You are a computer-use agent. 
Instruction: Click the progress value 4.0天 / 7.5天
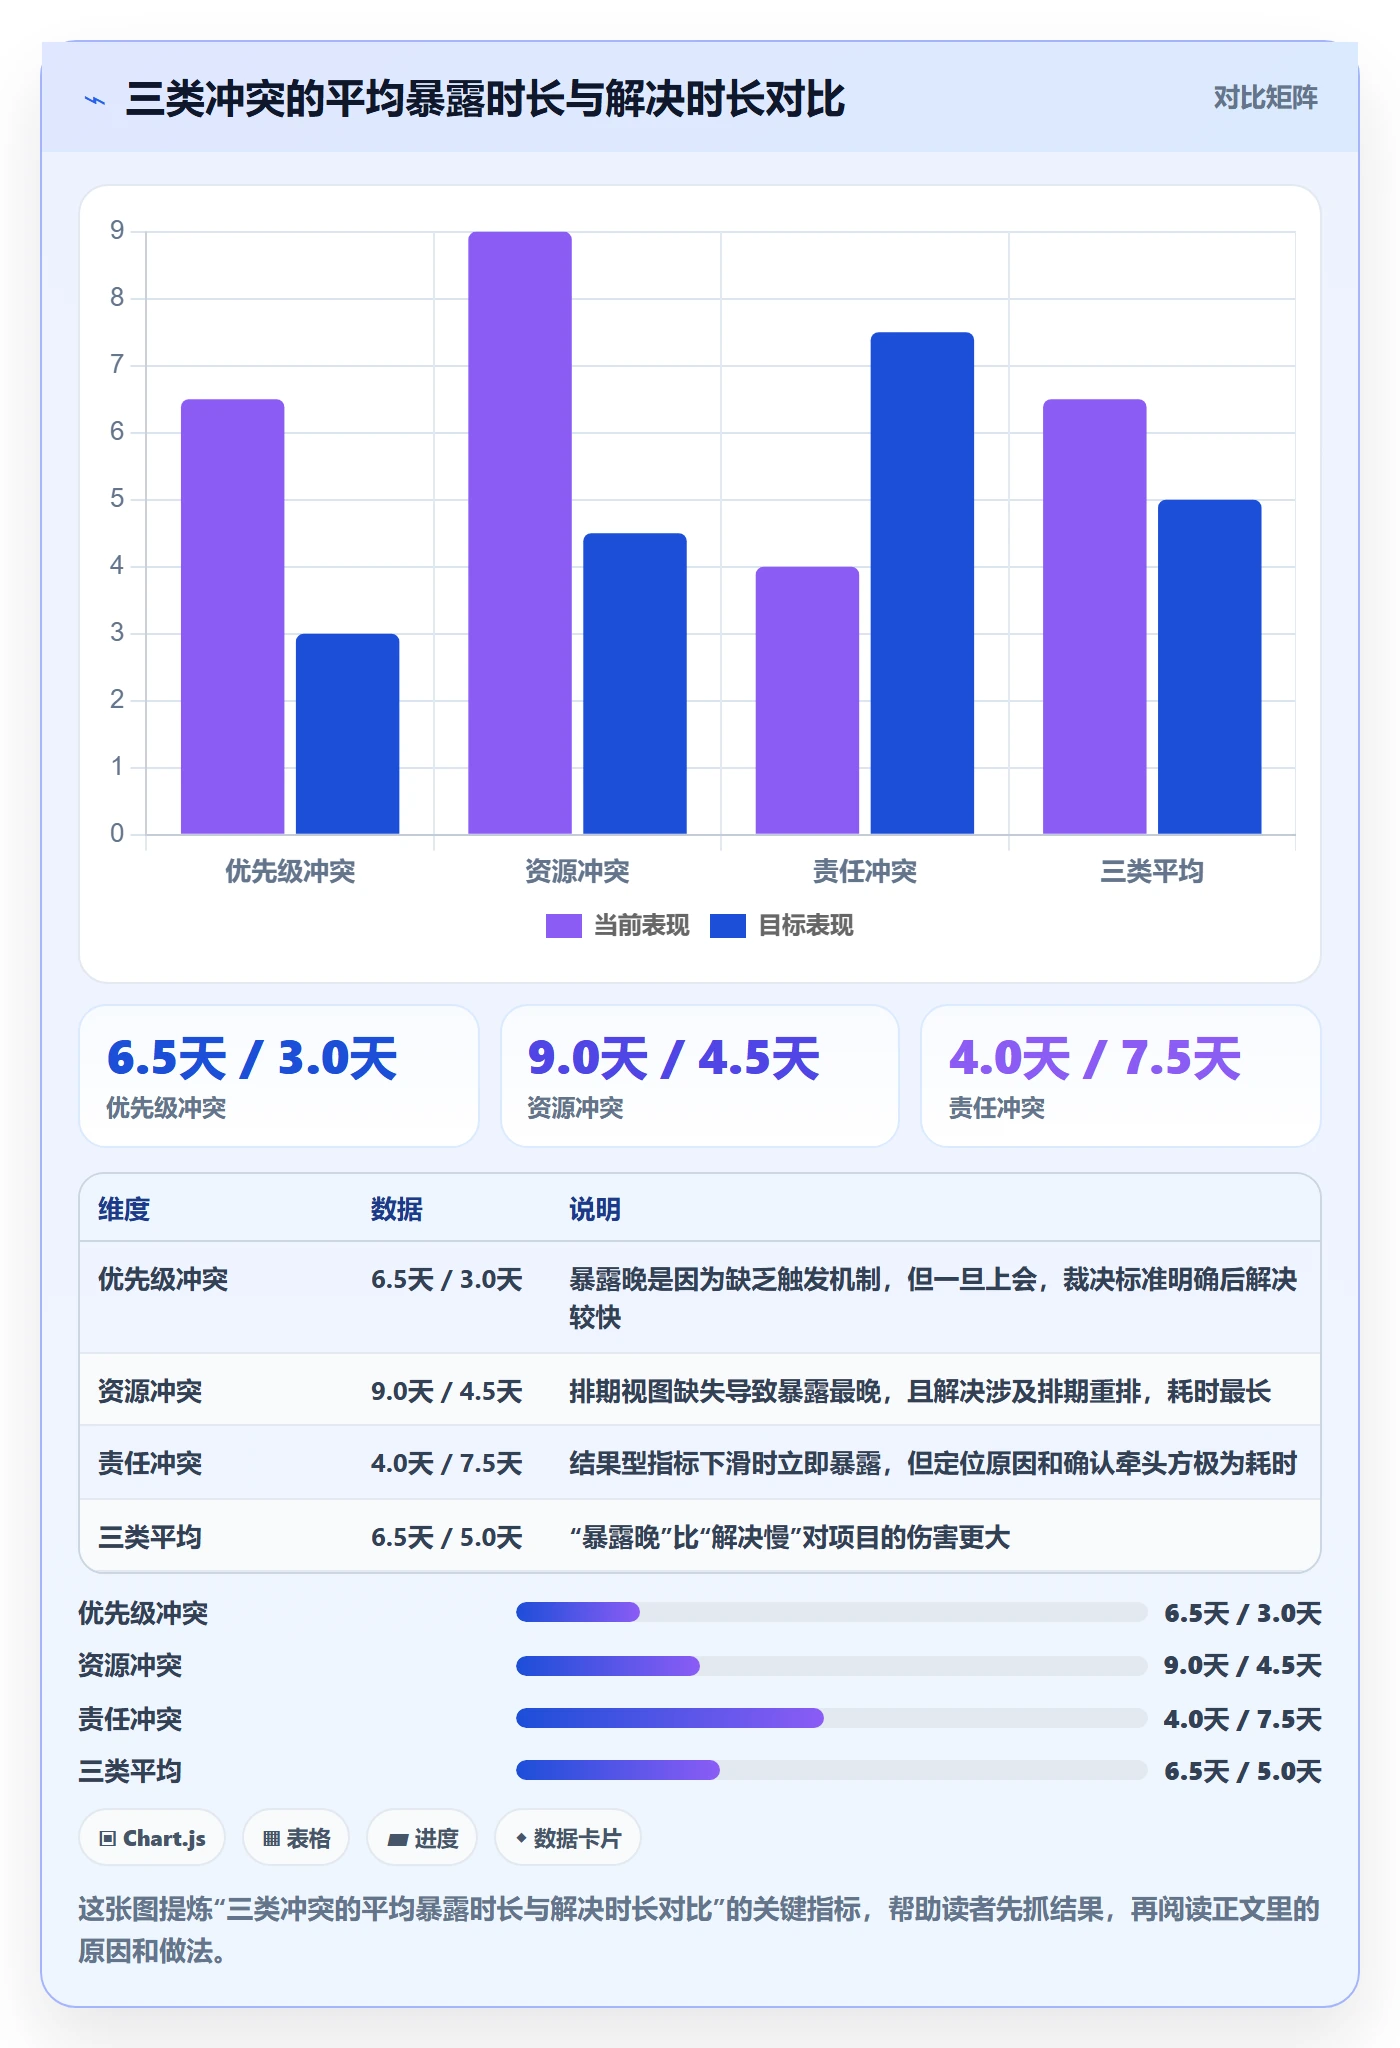click(1243, 1719)
